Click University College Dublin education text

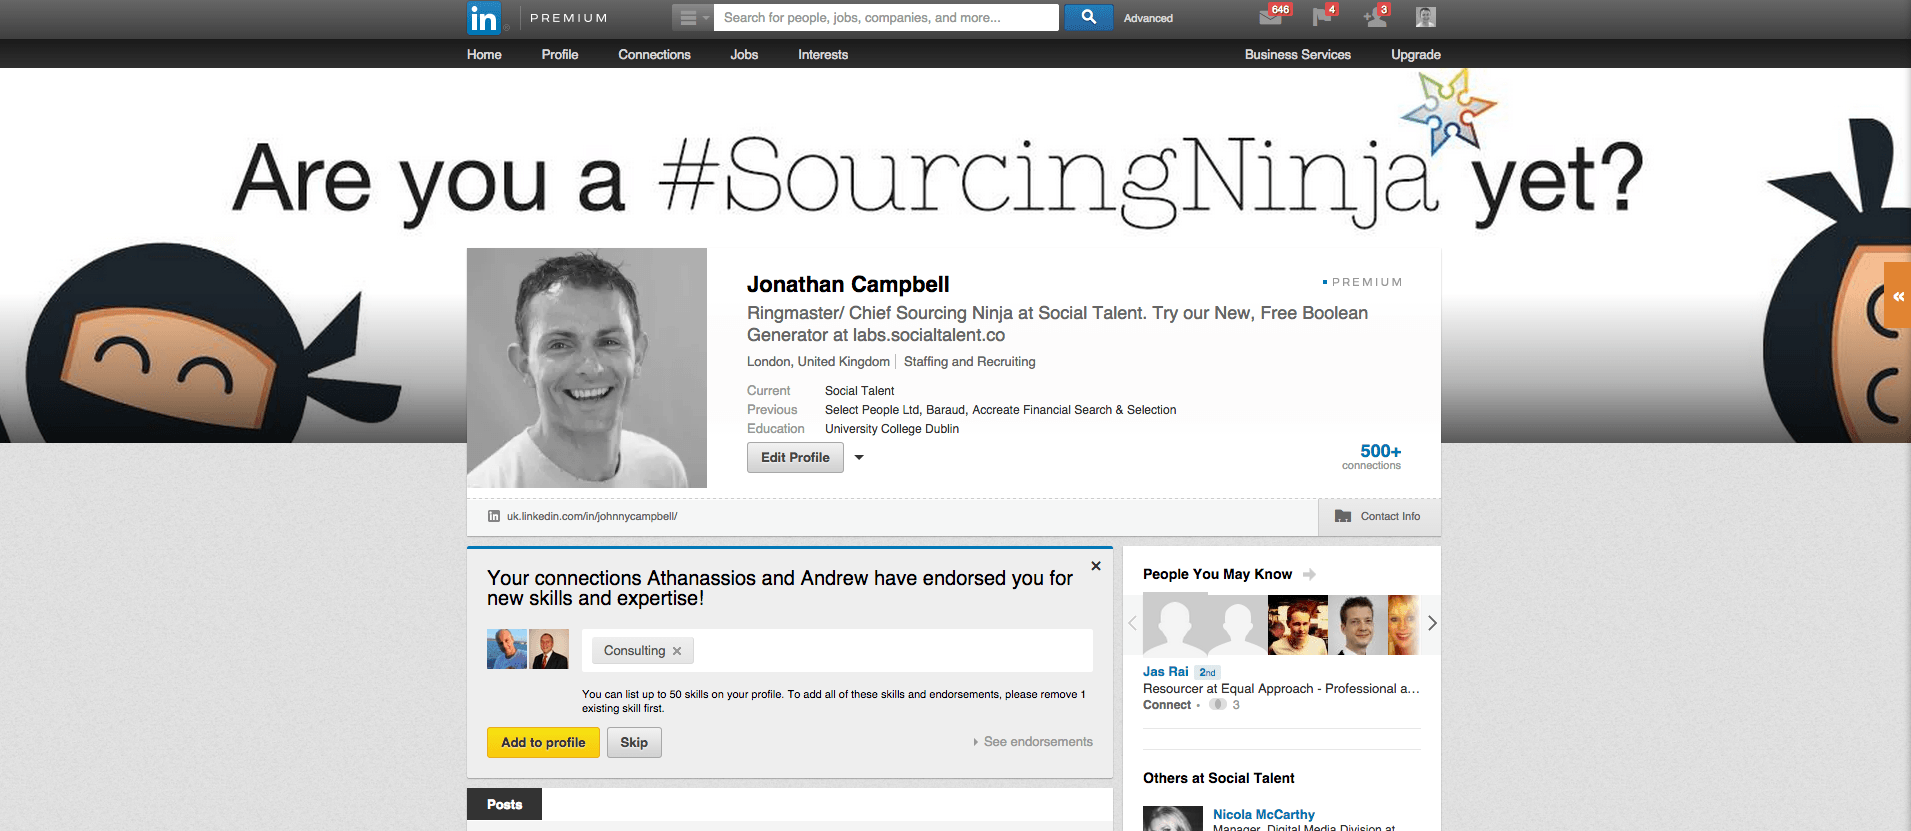pyautogui.click(x=892, y=429)
